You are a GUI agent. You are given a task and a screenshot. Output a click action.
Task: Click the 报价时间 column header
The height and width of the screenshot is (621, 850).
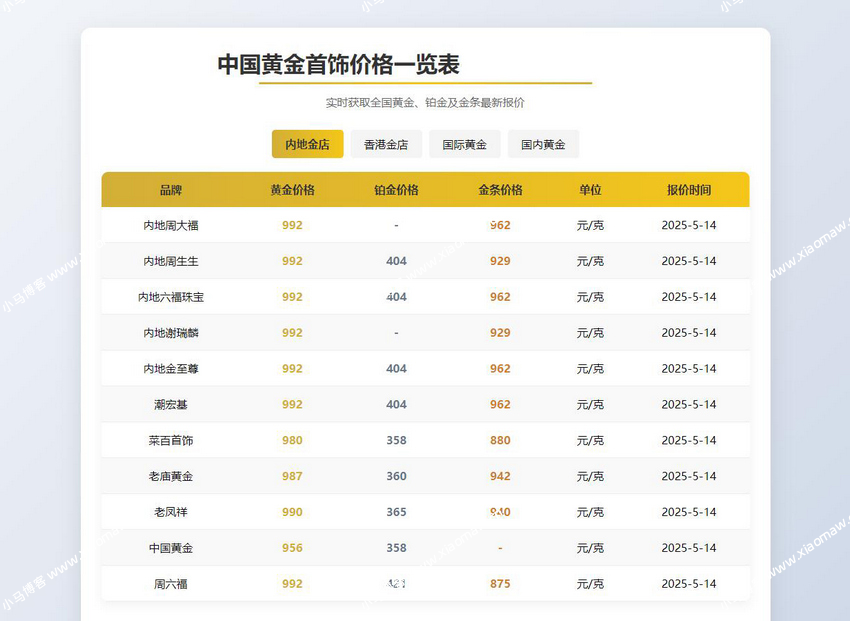(689, 190)
